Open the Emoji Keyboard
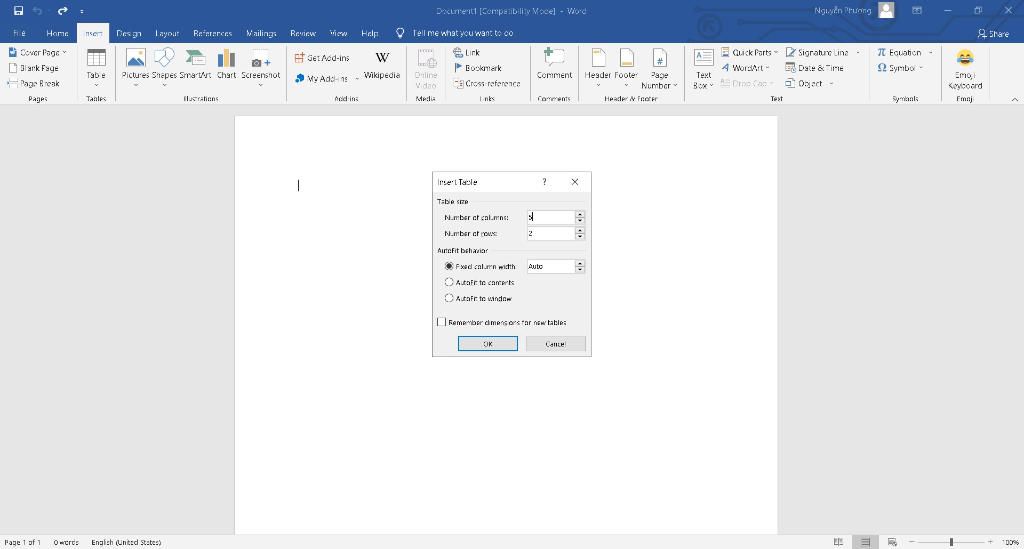 (965, 69)
